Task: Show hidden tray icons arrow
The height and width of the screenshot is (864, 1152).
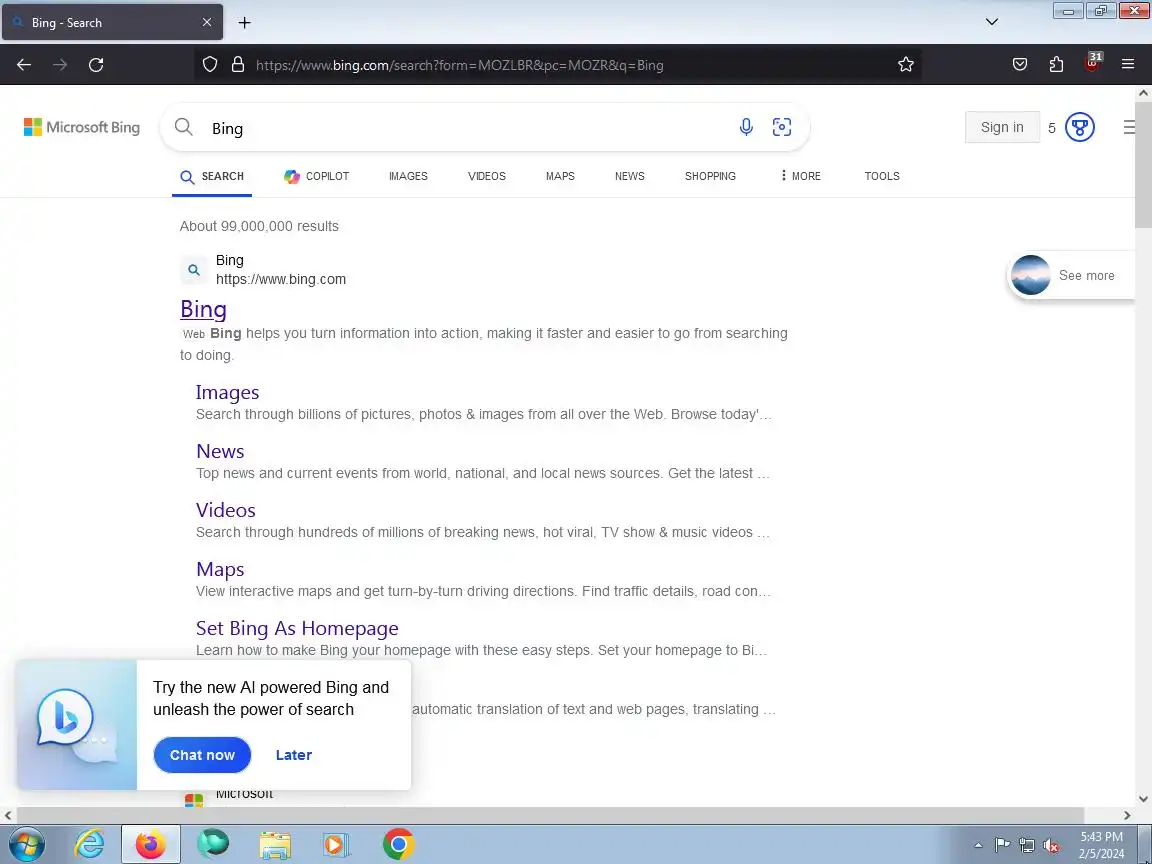Action: [x=978, y=846]
